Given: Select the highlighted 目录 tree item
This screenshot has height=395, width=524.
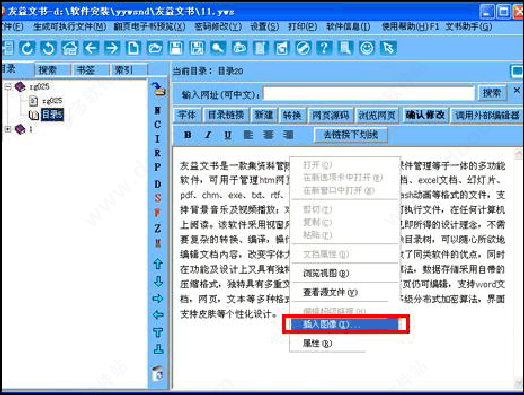Looking at the screenshot, I should pos(52,115).
